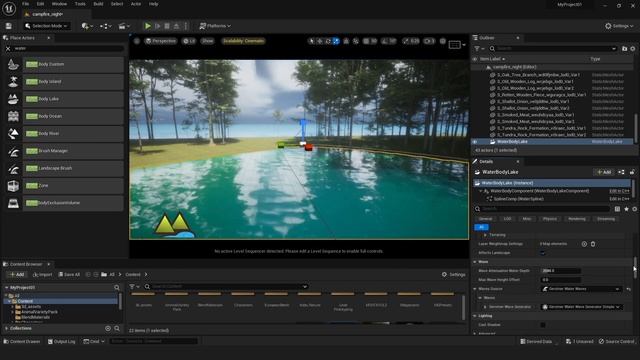Select the WaterBodyLake row in Outliner
The width and height of the screenshot is (640, 360).
pyautogui.click(x=552, y=142)
